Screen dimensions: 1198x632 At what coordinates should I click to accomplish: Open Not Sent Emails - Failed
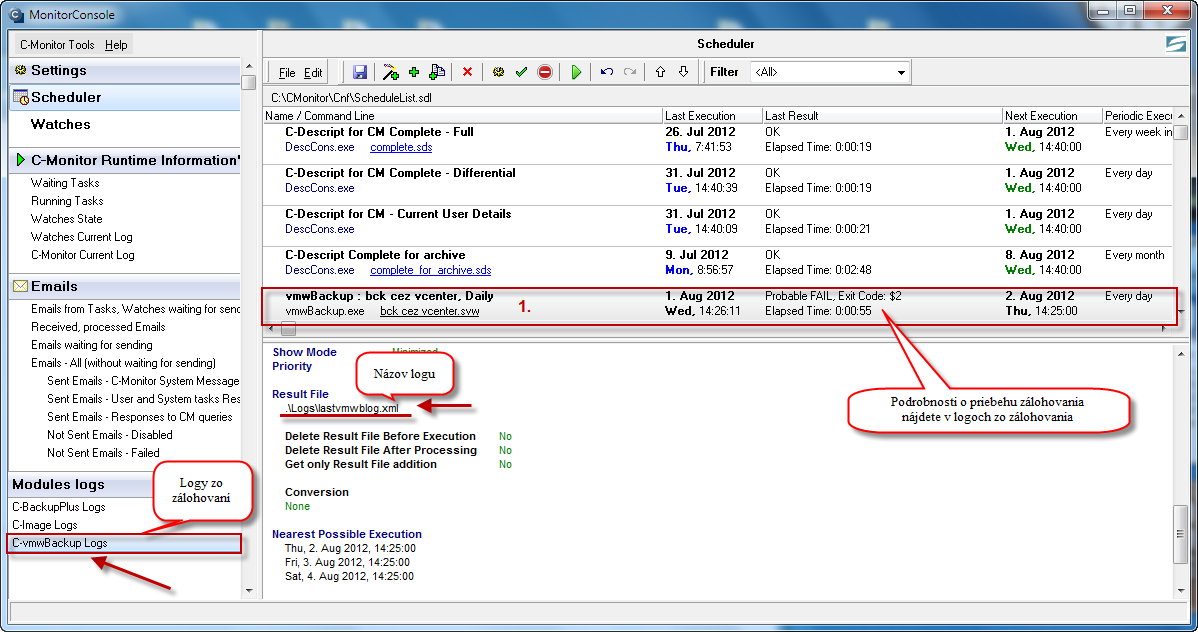point(103,452)
